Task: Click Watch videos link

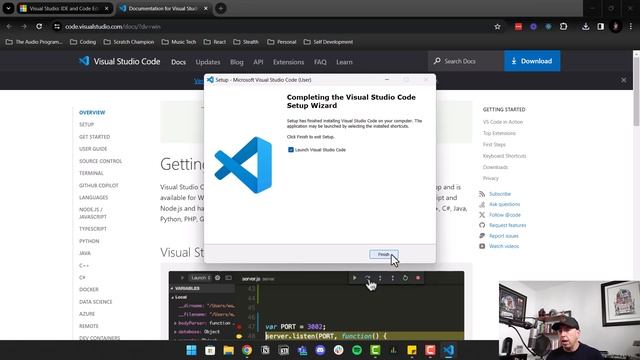Action: pos(504,246)
